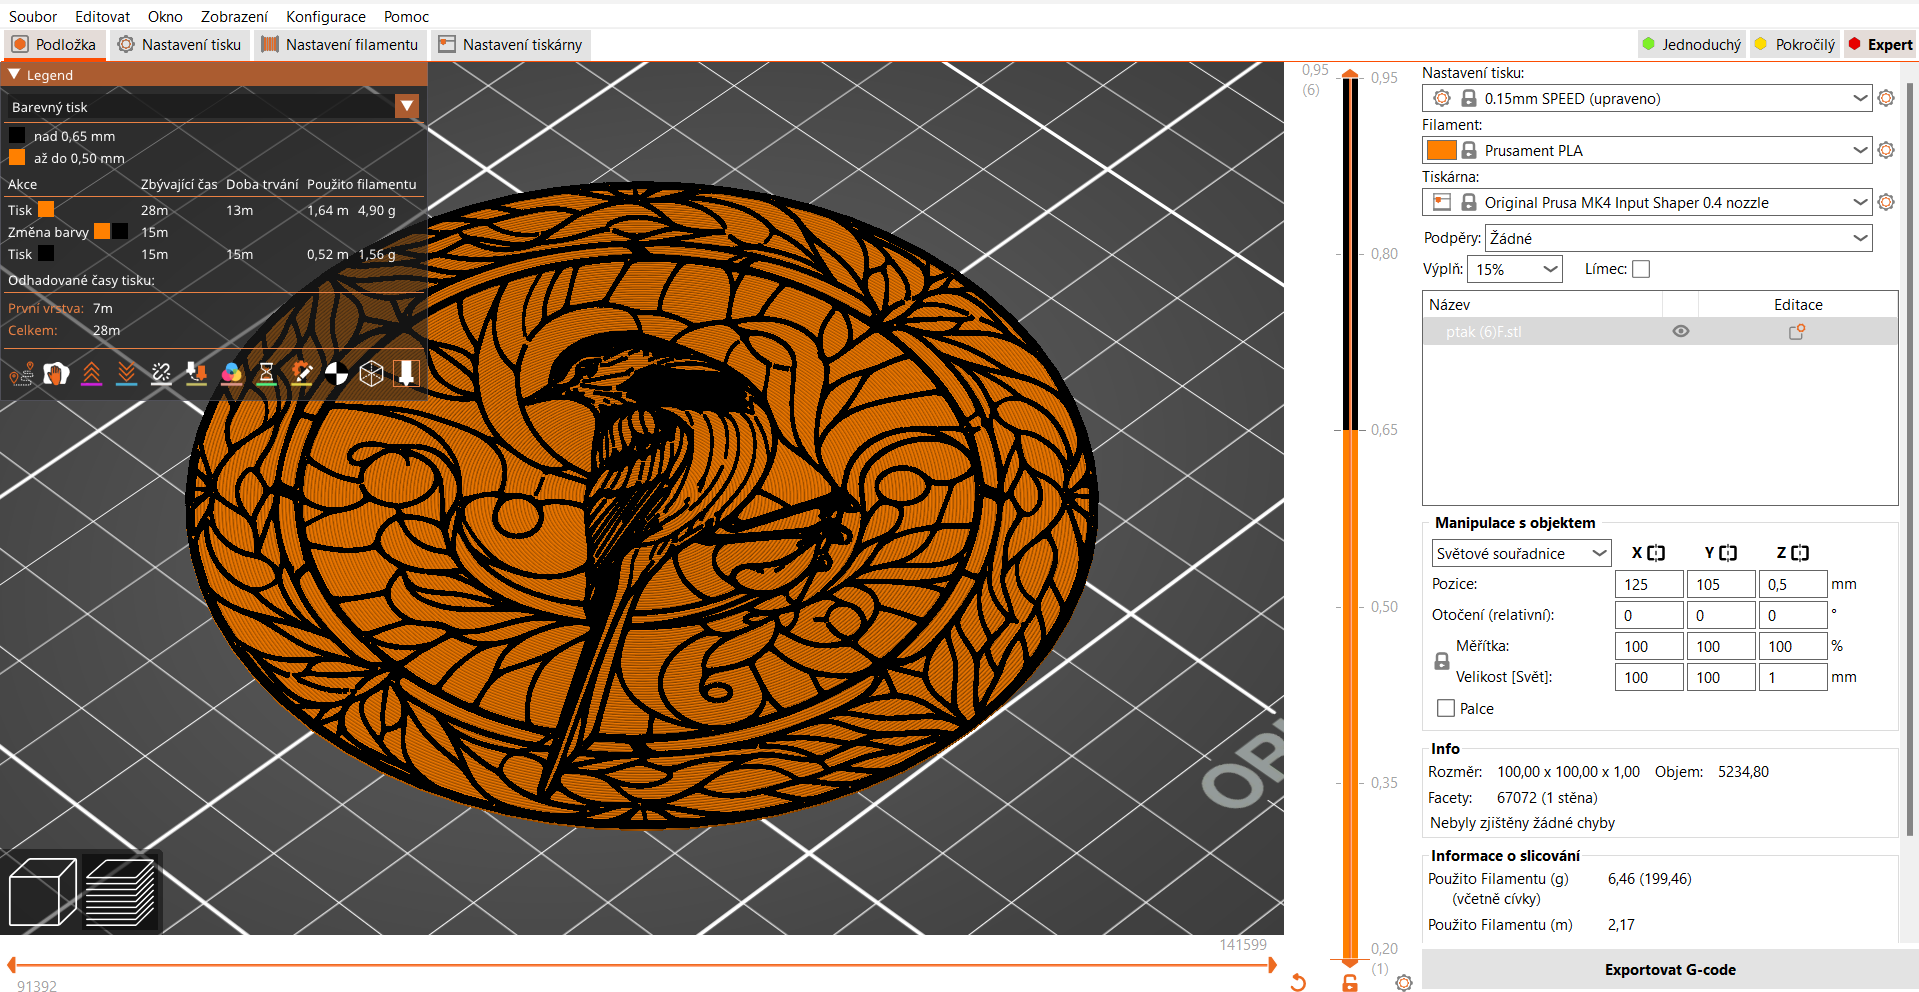Open Prusament PLA filament dropdown
This screenshot has width=1919, height=992.
click(x=1860, y=150)
